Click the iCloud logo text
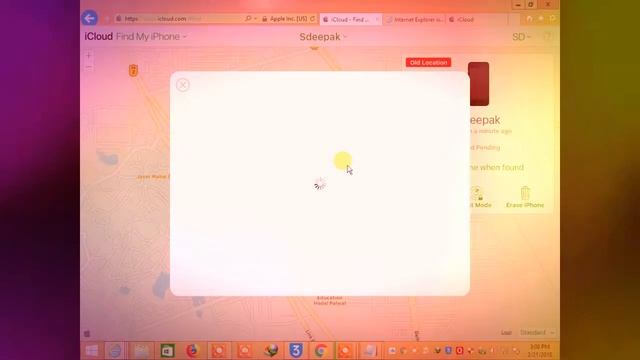Viewport: 640px width, 360px height. [x=98, y=37]
